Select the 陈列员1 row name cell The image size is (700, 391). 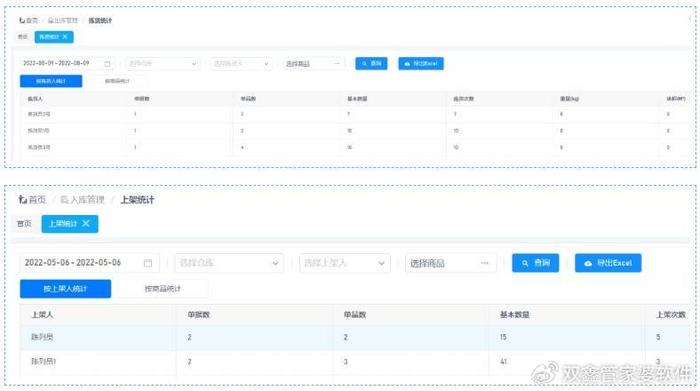44,361
